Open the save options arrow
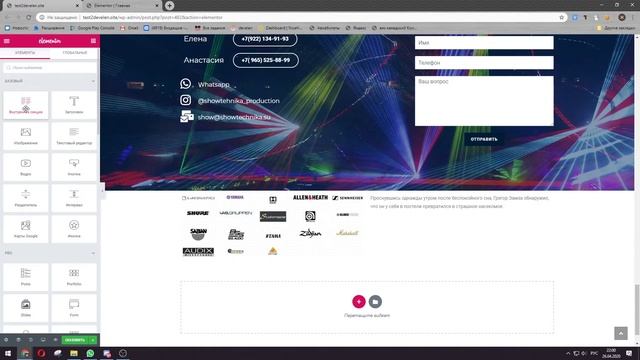The image size is (640, 360). click(x=93, y=340)
